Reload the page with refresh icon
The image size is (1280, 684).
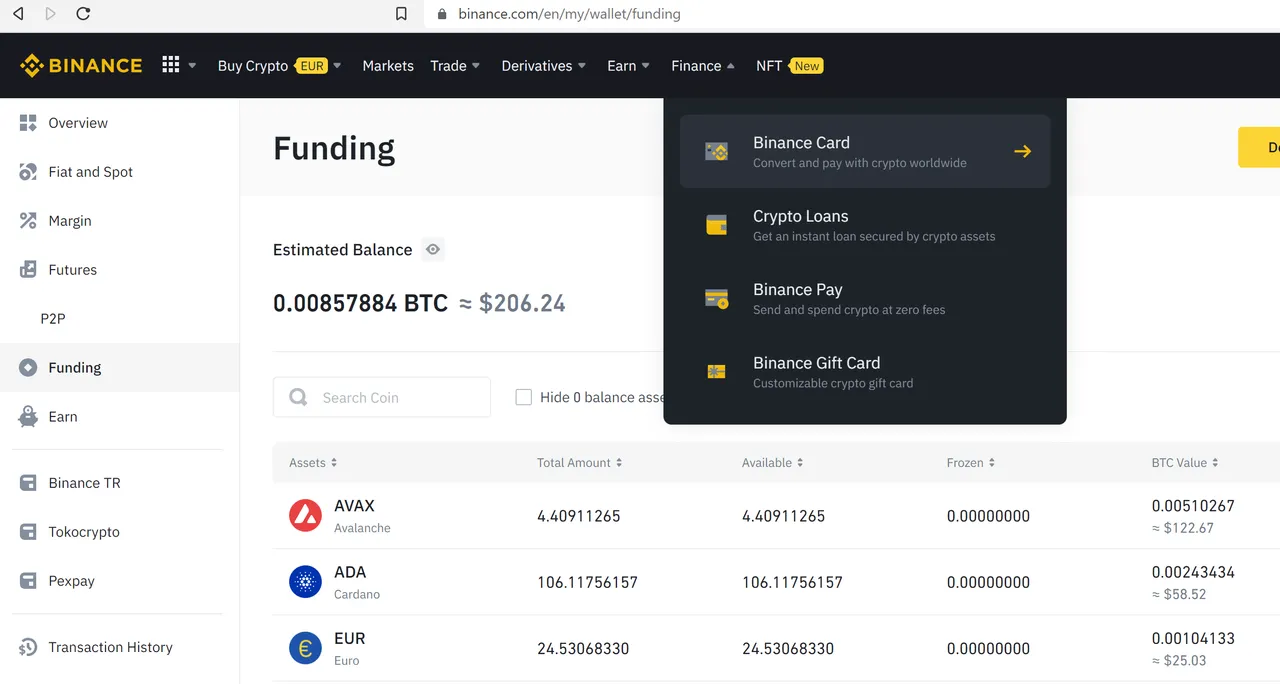click(x=83, y=14)
